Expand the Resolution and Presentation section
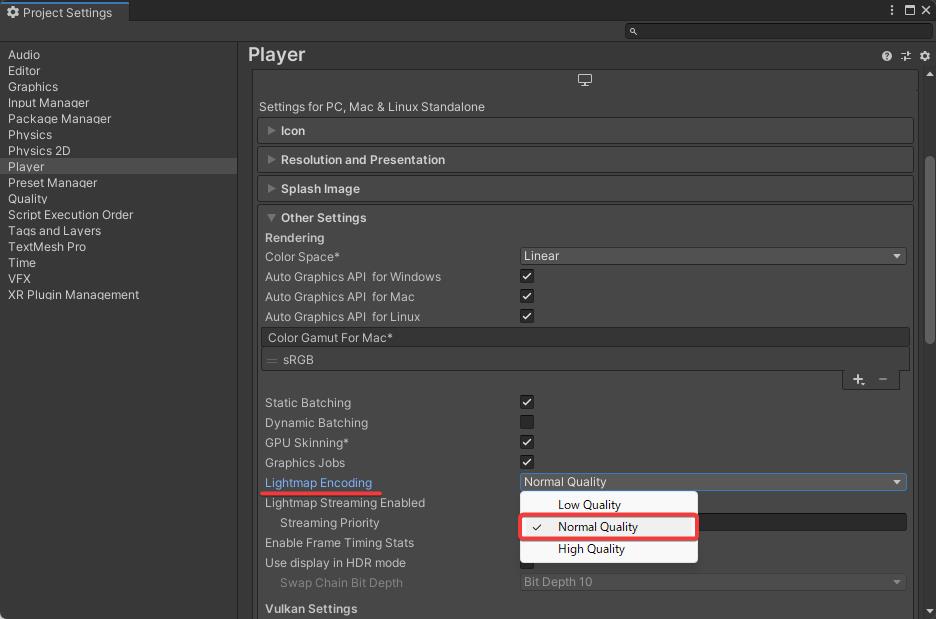936x619 pixels. [363, 160]
